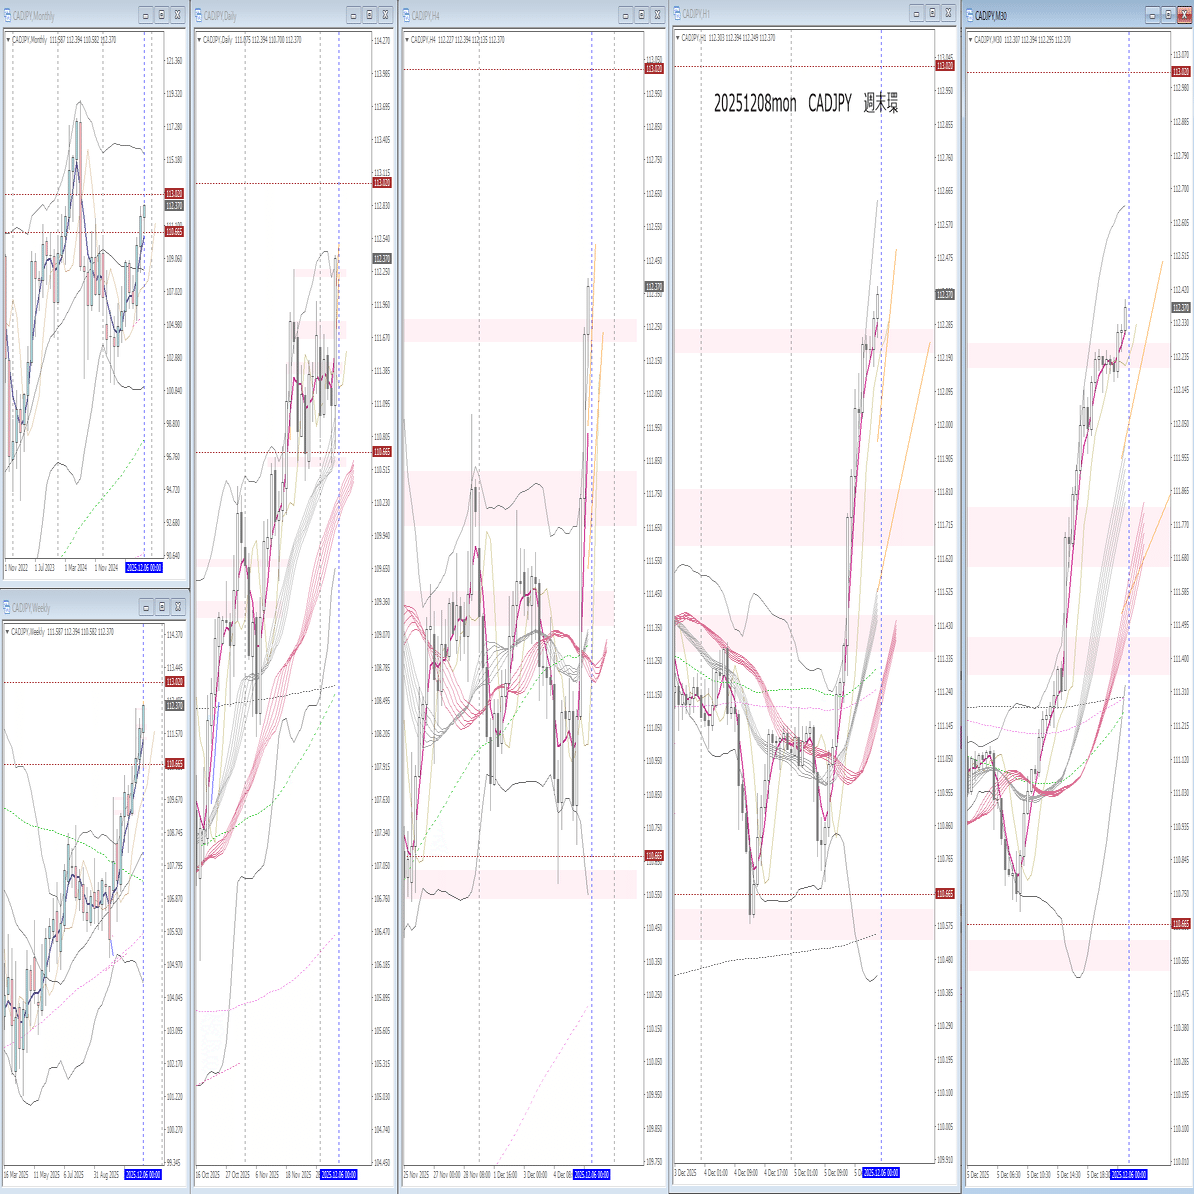Maximize the CADJPY,Weekly chart window
Viewport: 1194px width, 1194px height.
click(x=161, y=607)
